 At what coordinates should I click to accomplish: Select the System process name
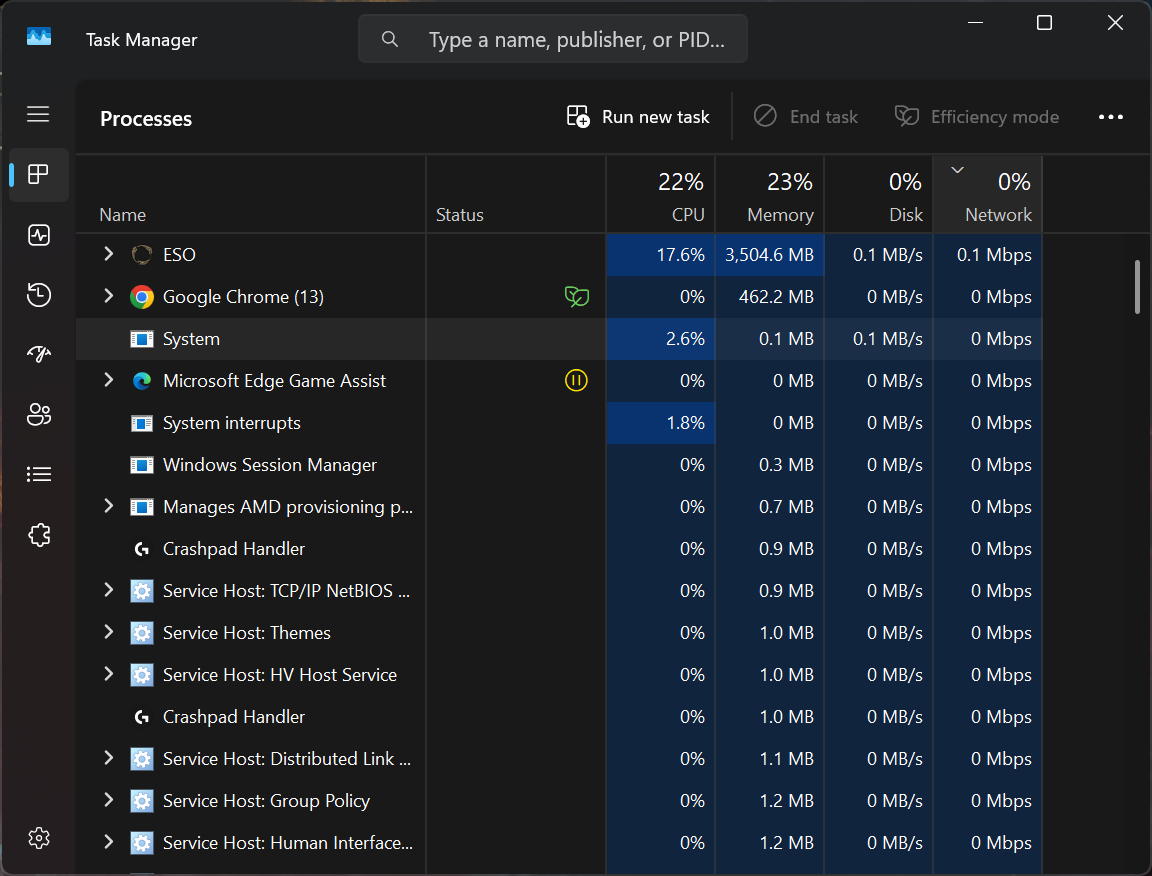point(191,339)
